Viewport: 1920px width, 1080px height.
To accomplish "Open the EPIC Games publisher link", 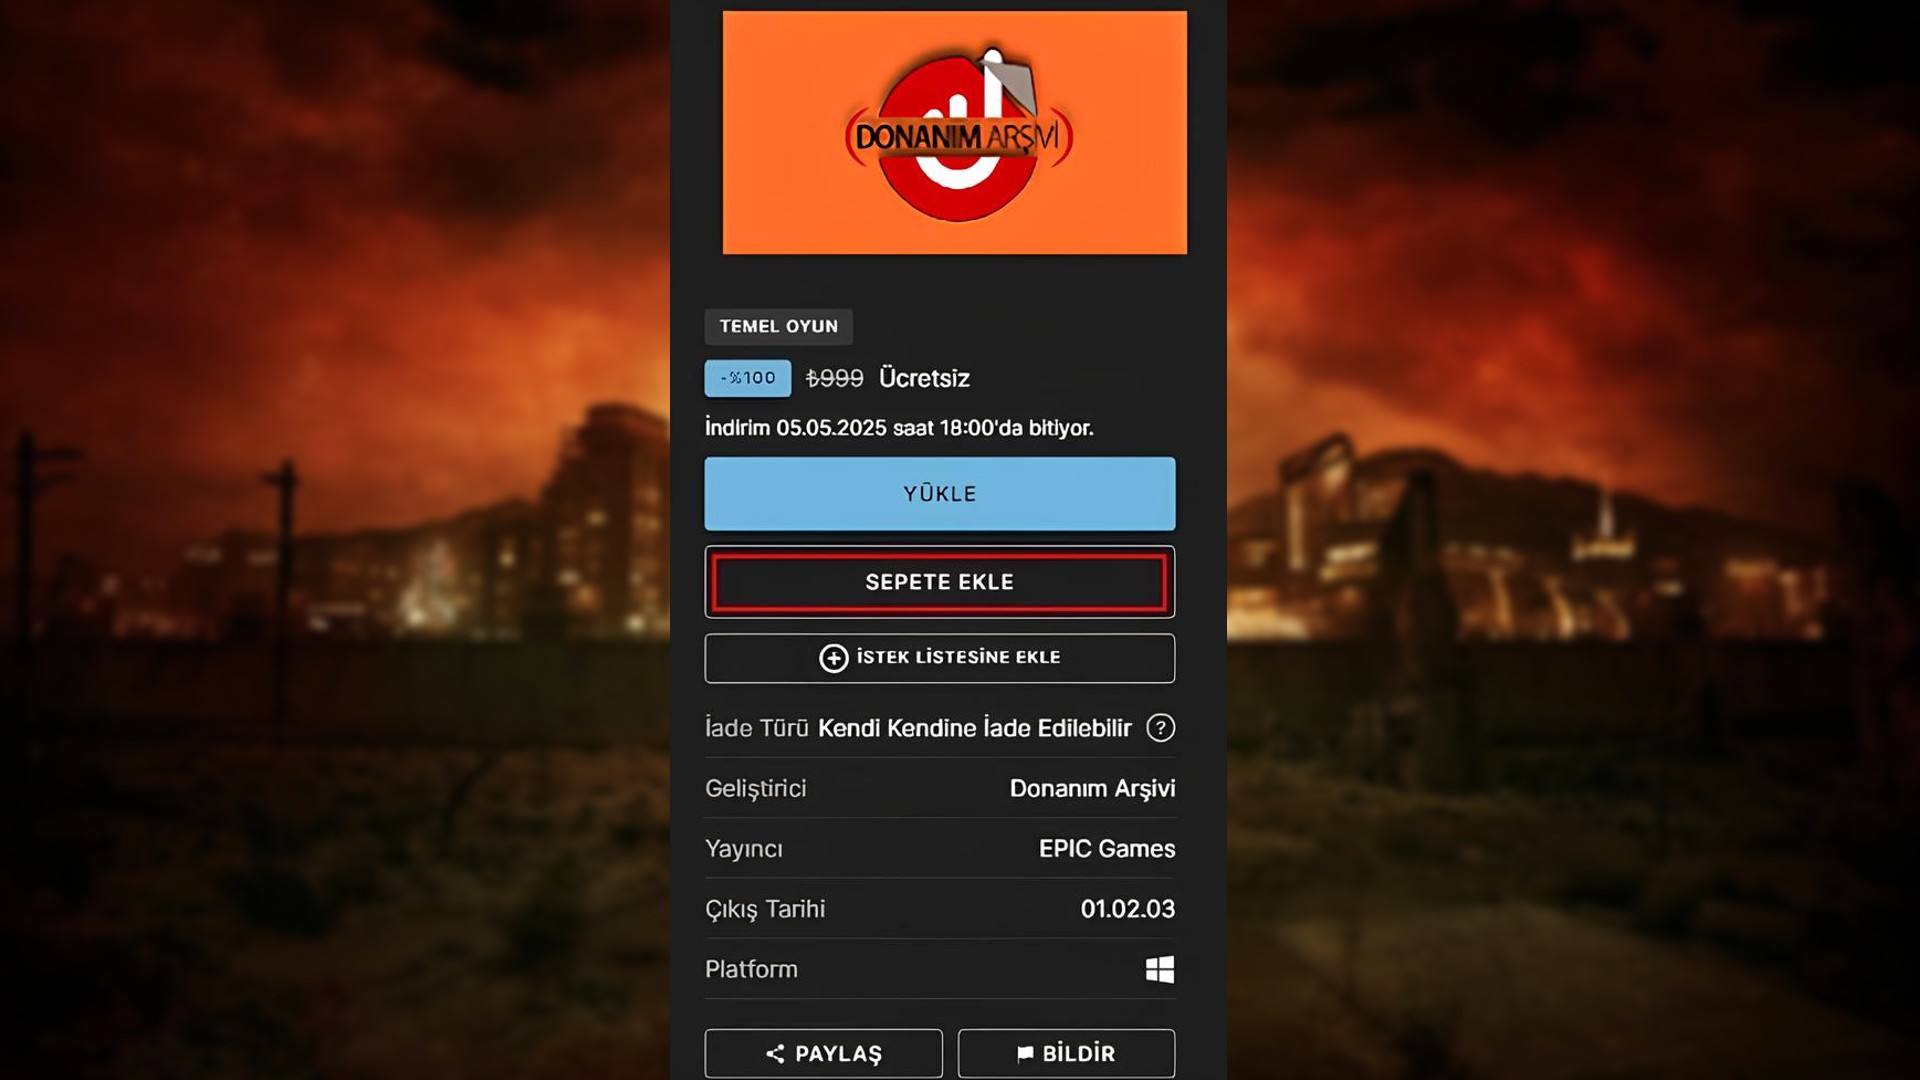I will [x=1106, y=848].
